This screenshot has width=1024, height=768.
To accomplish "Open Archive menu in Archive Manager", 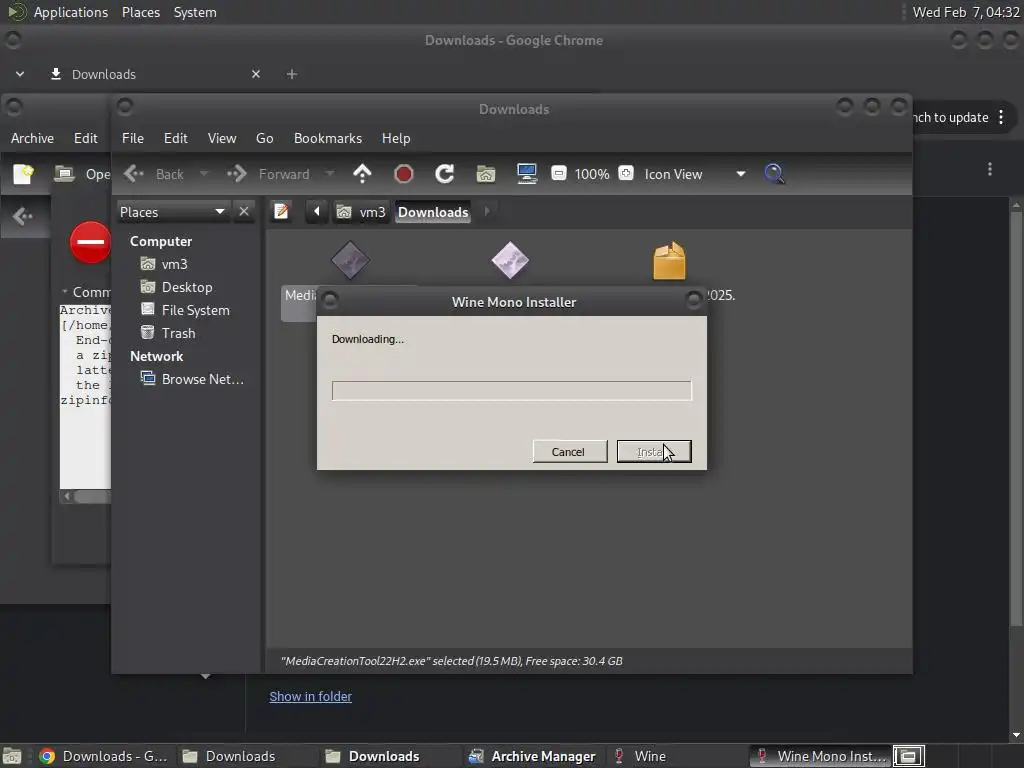I will (32, 138).
